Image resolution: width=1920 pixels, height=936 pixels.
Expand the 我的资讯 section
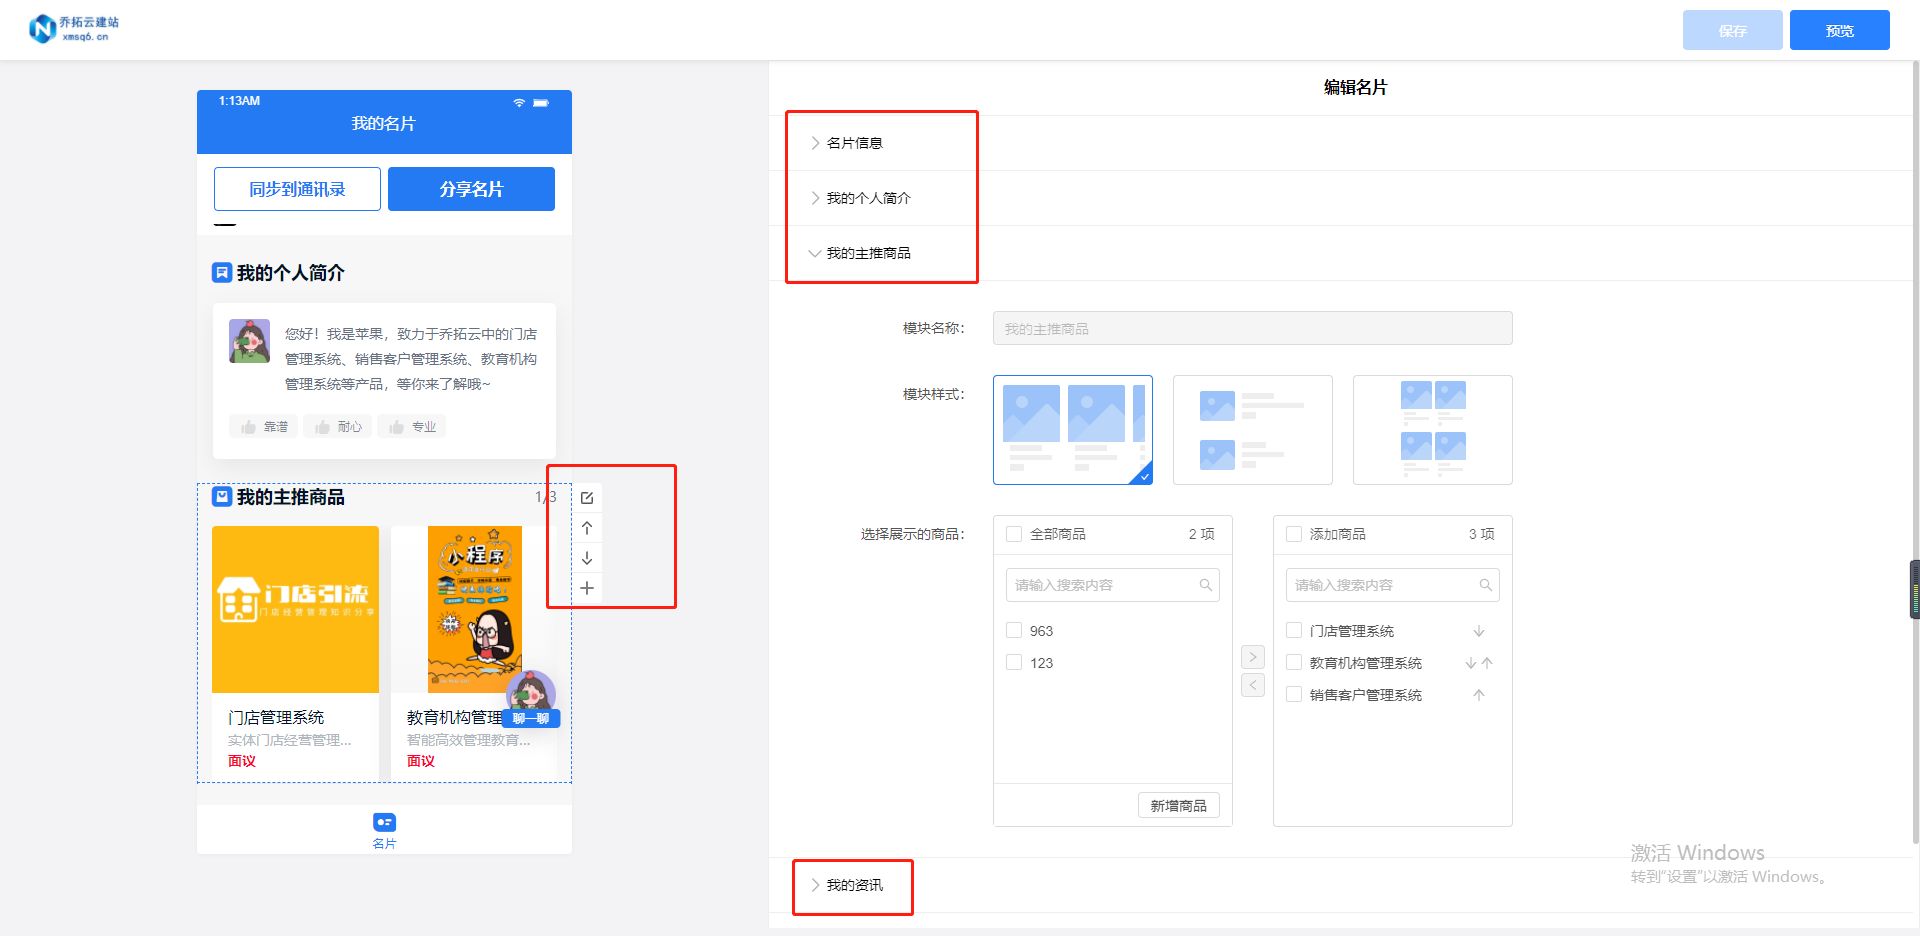1343,885
